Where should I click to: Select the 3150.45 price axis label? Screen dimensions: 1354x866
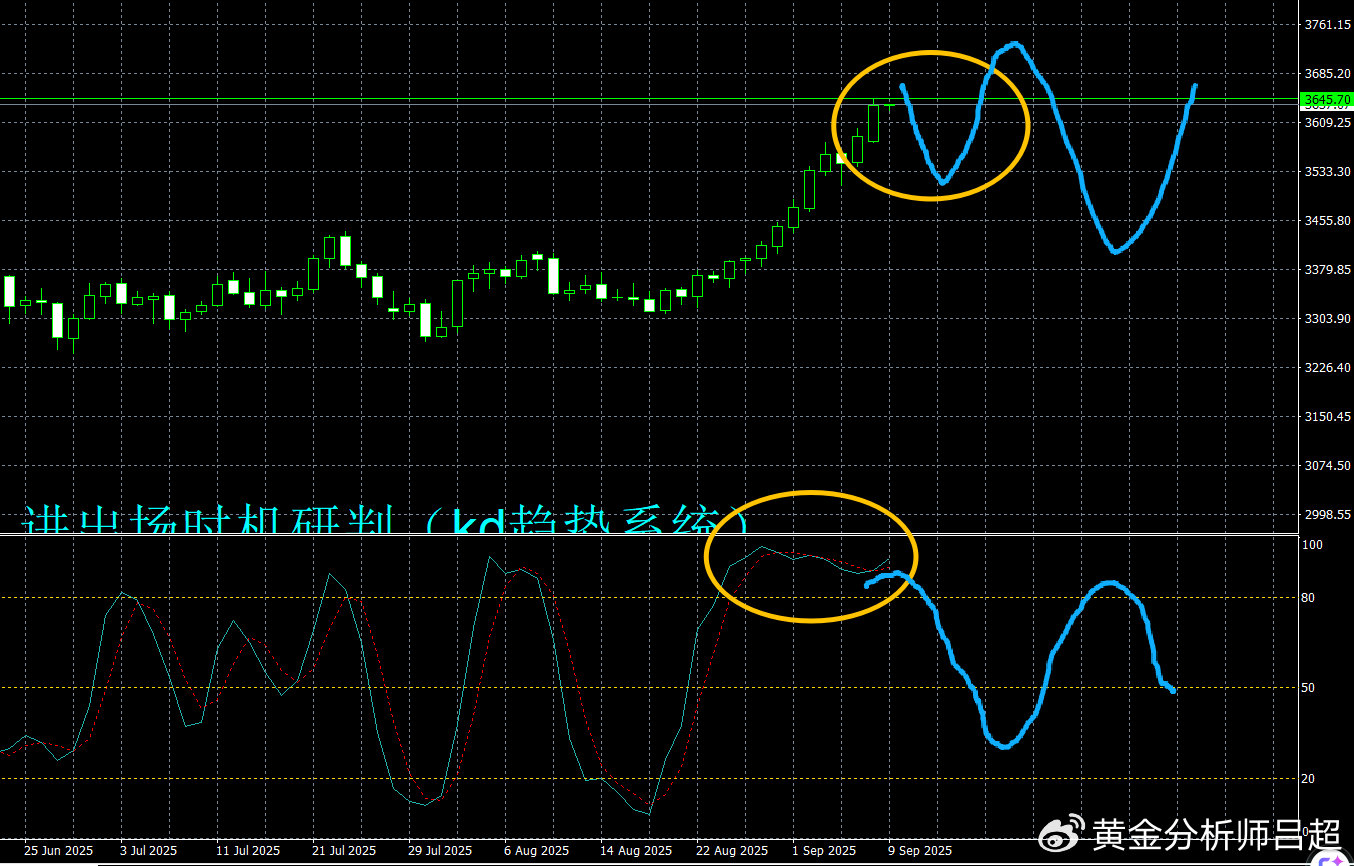pyautogui.click(x=1328, y=417)
